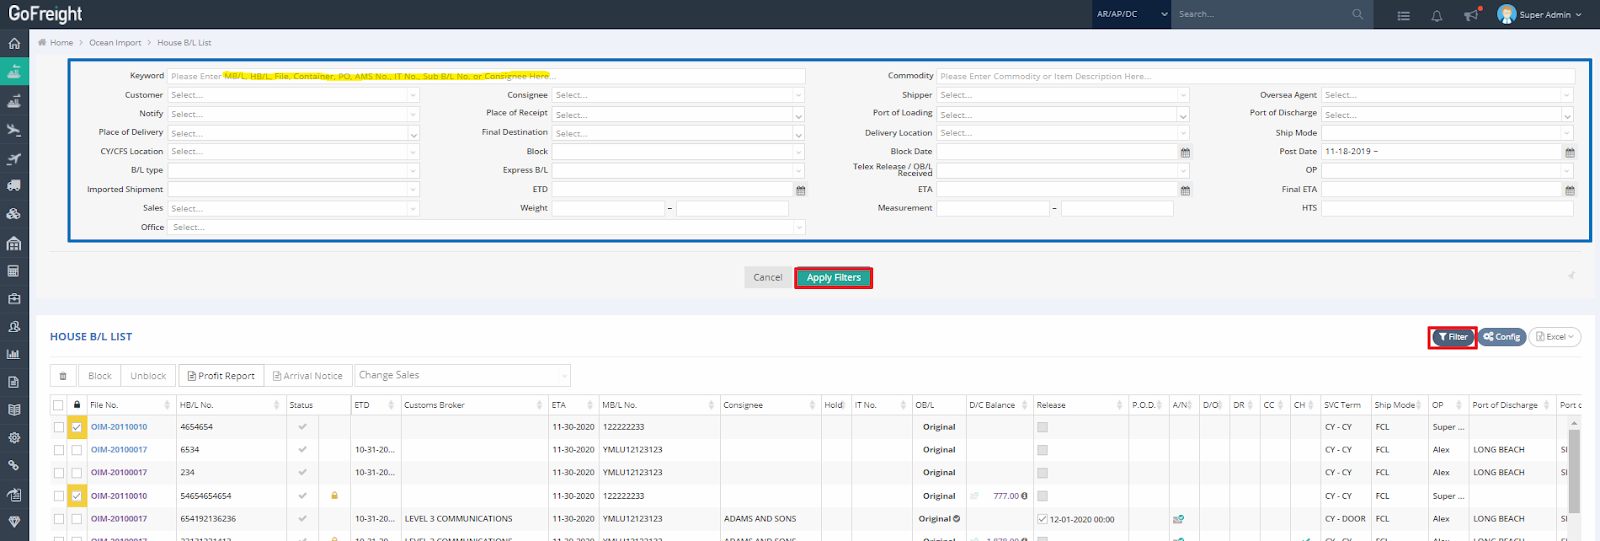Click the truck icon in left sidebar

tap(14, 186)
